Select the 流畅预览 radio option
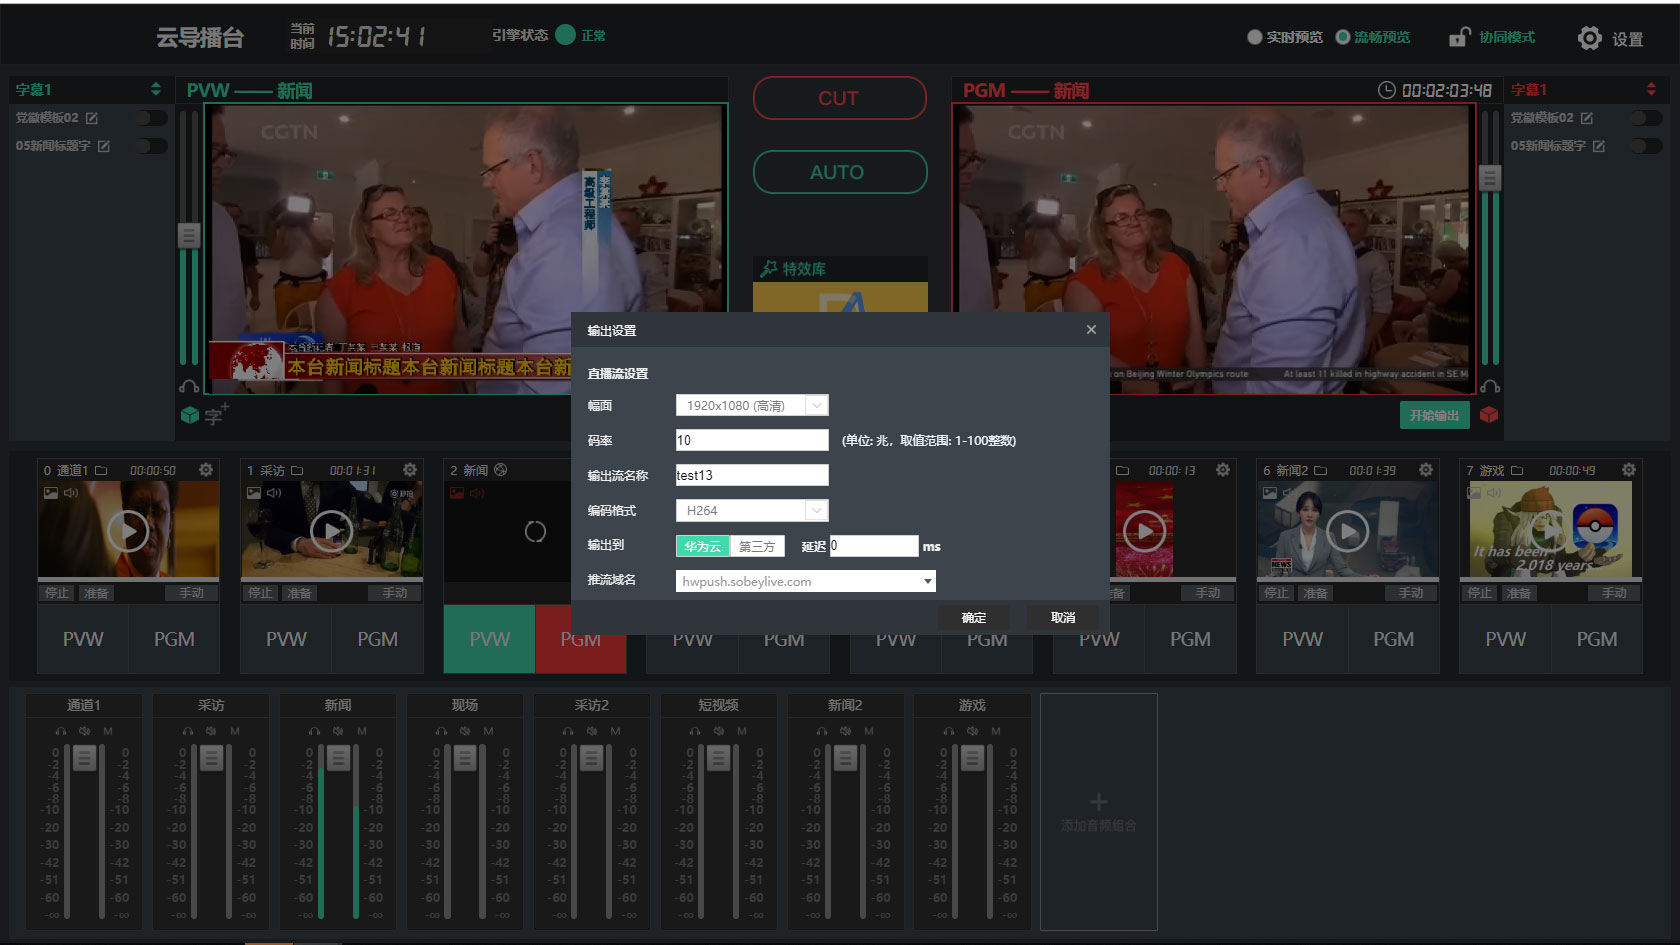This screenshot has height=945, width=1680. point(1343,37)
